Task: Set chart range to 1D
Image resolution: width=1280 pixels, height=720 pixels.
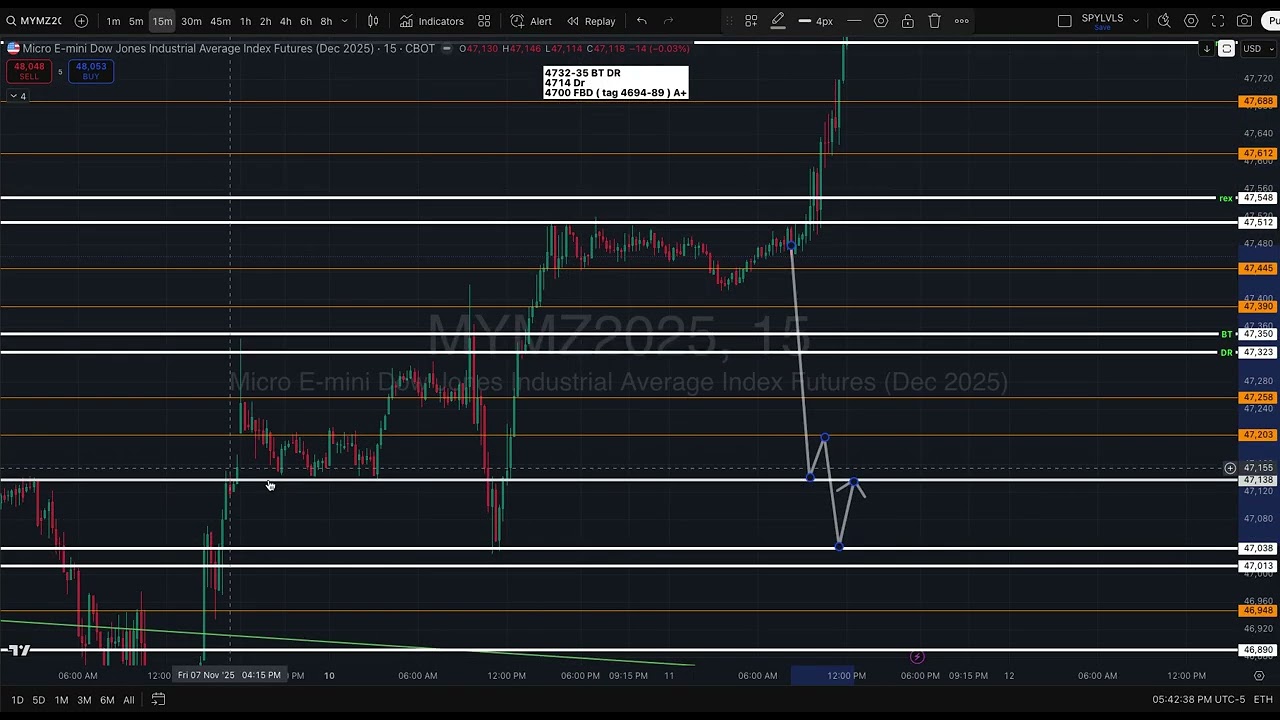Action: (17, 700)
